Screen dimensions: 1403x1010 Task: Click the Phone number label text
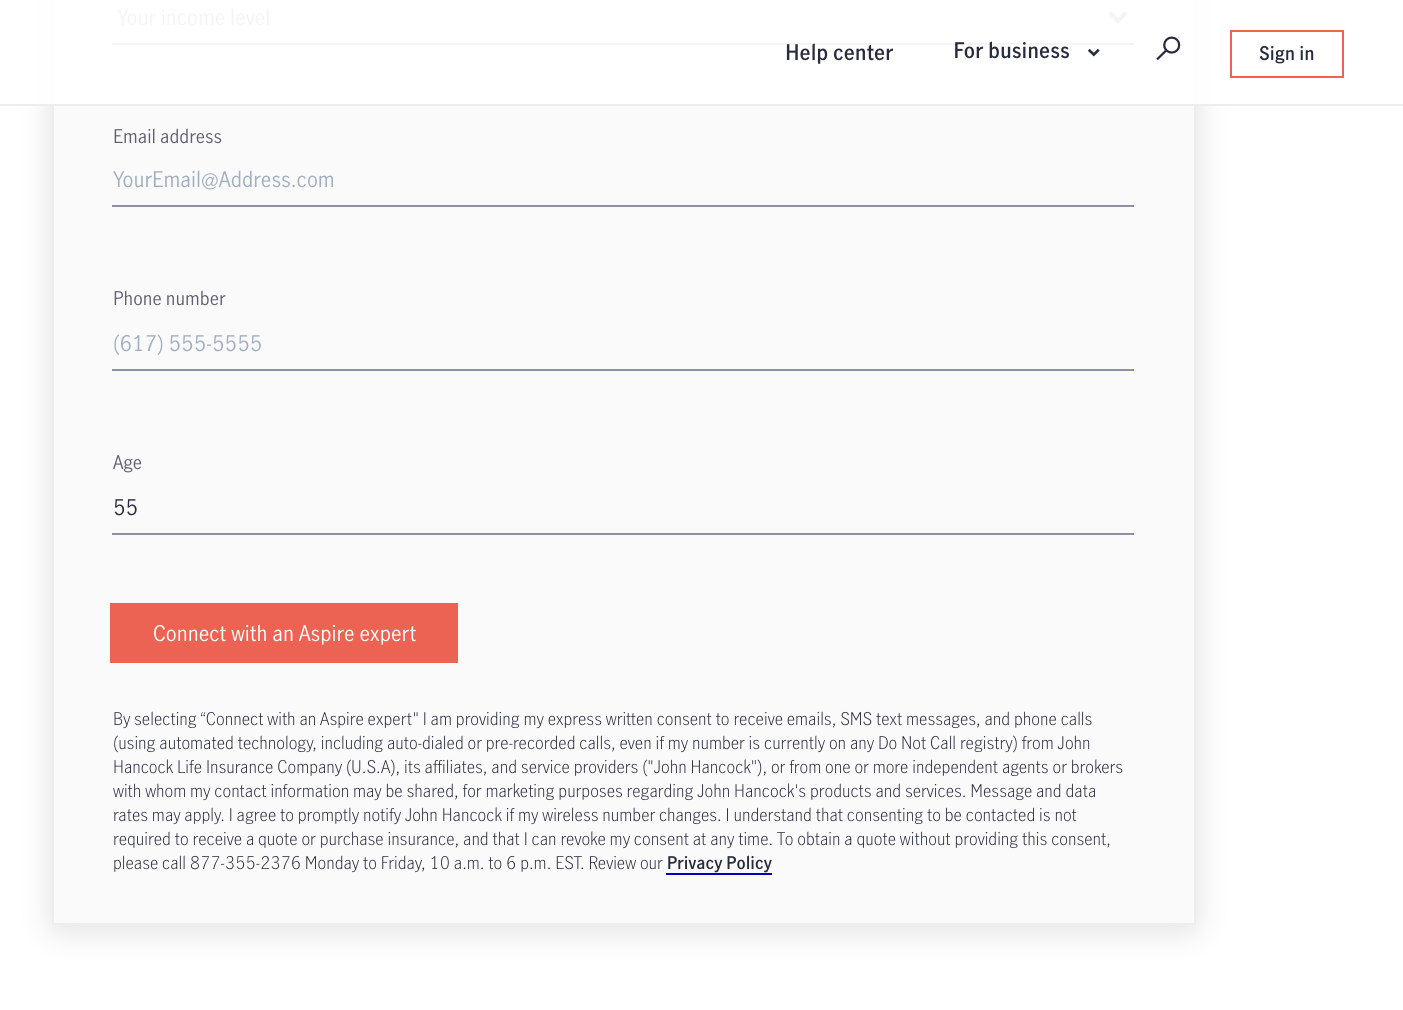coord(169,299)
